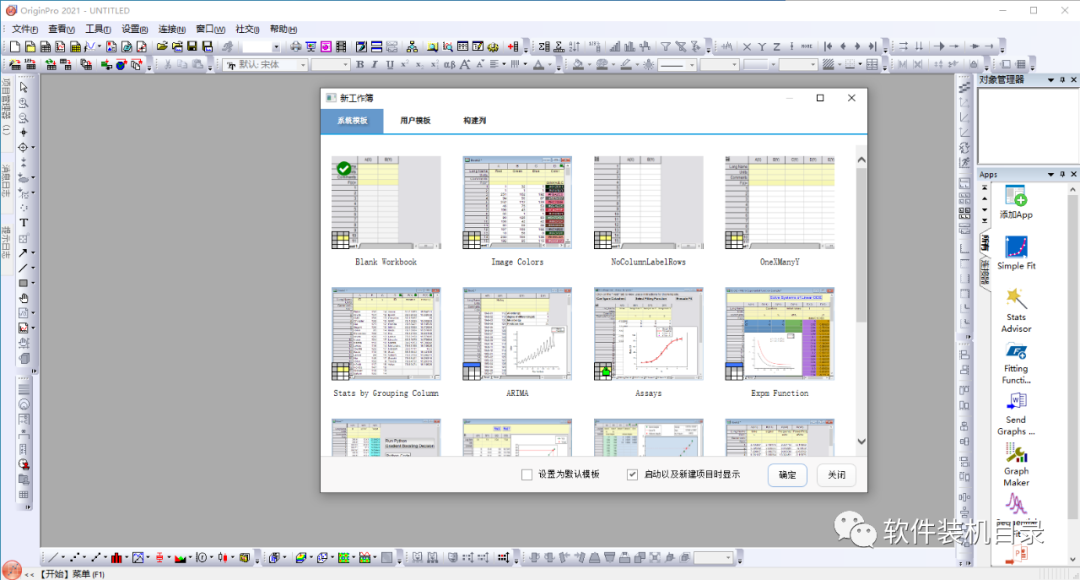Open the 查看 menu
Viewport: 1080px width, 580px height.
tap(61, 29)
